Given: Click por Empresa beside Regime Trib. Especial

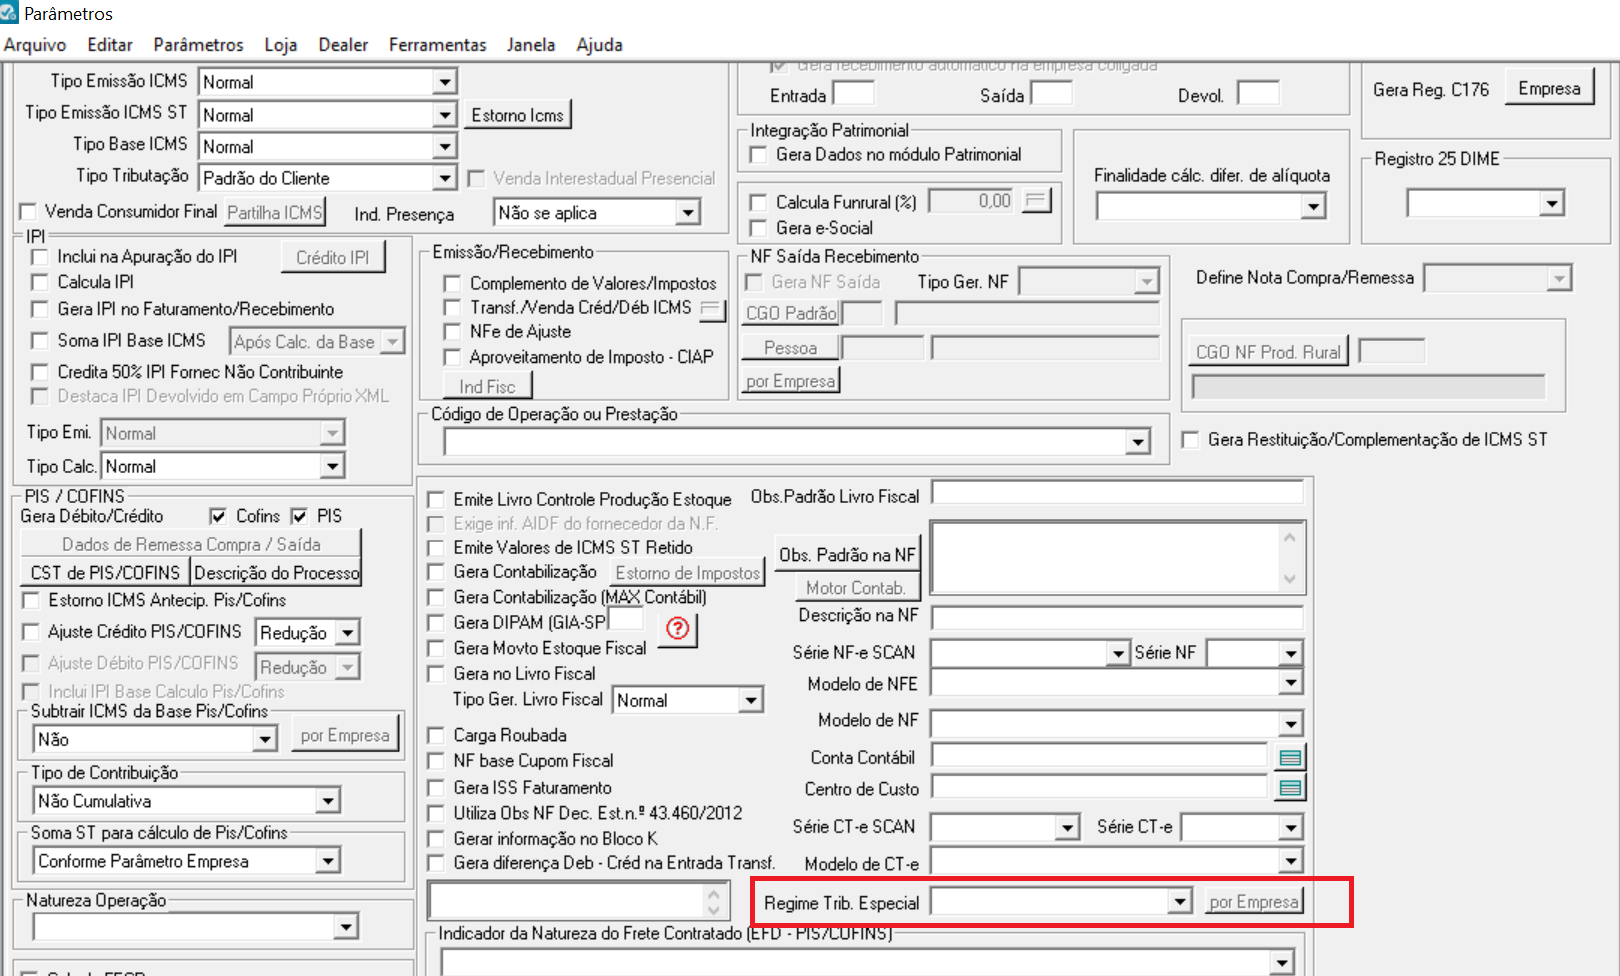Looking at the screenshot, I should [x=1254, y=902].
